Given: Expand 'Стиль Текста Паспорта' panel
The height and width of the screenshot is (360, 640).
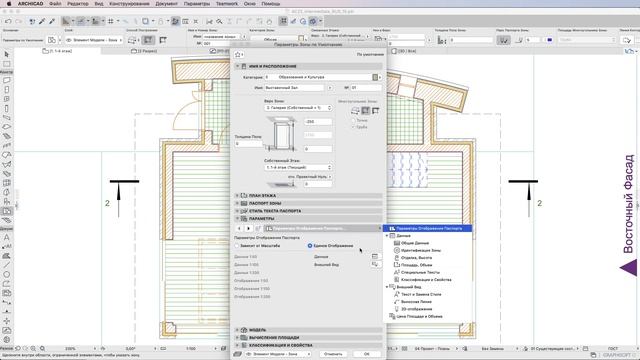Looking at the screenshot, I should pos(308,211).
